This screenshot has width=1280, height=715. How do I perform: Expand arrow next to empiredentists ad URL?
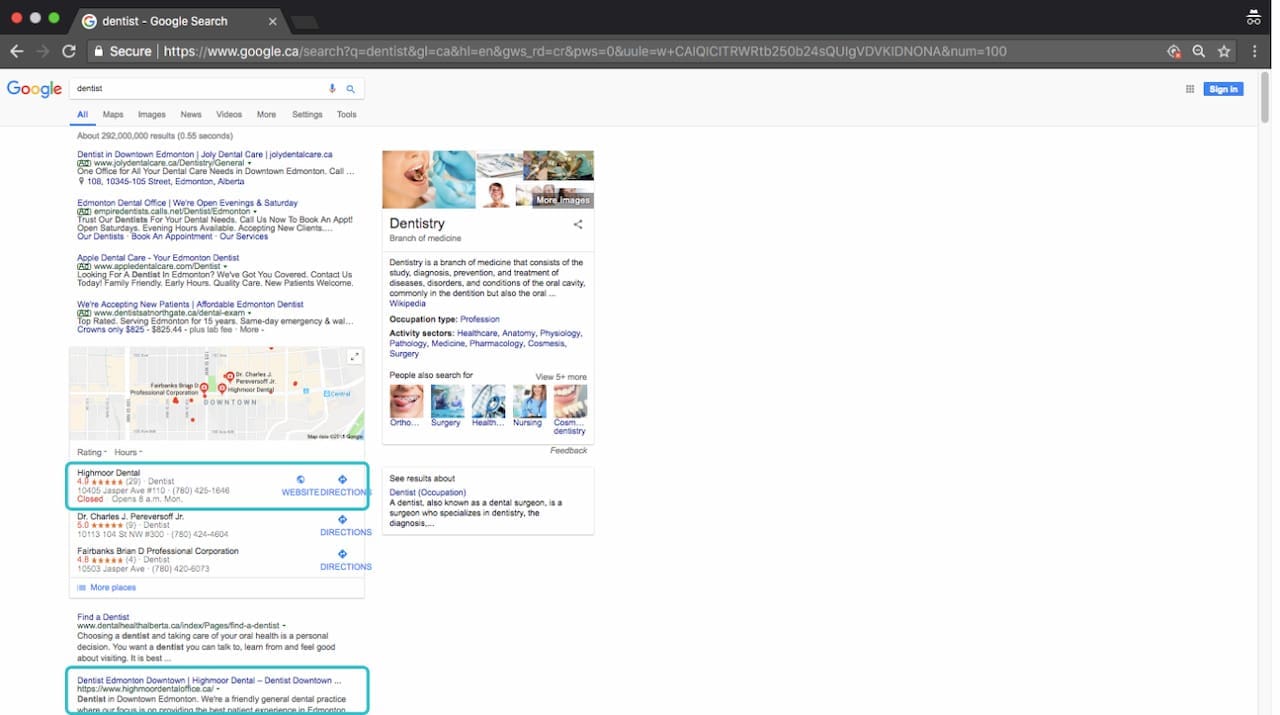pyautogui.click(x=254, y=212)
